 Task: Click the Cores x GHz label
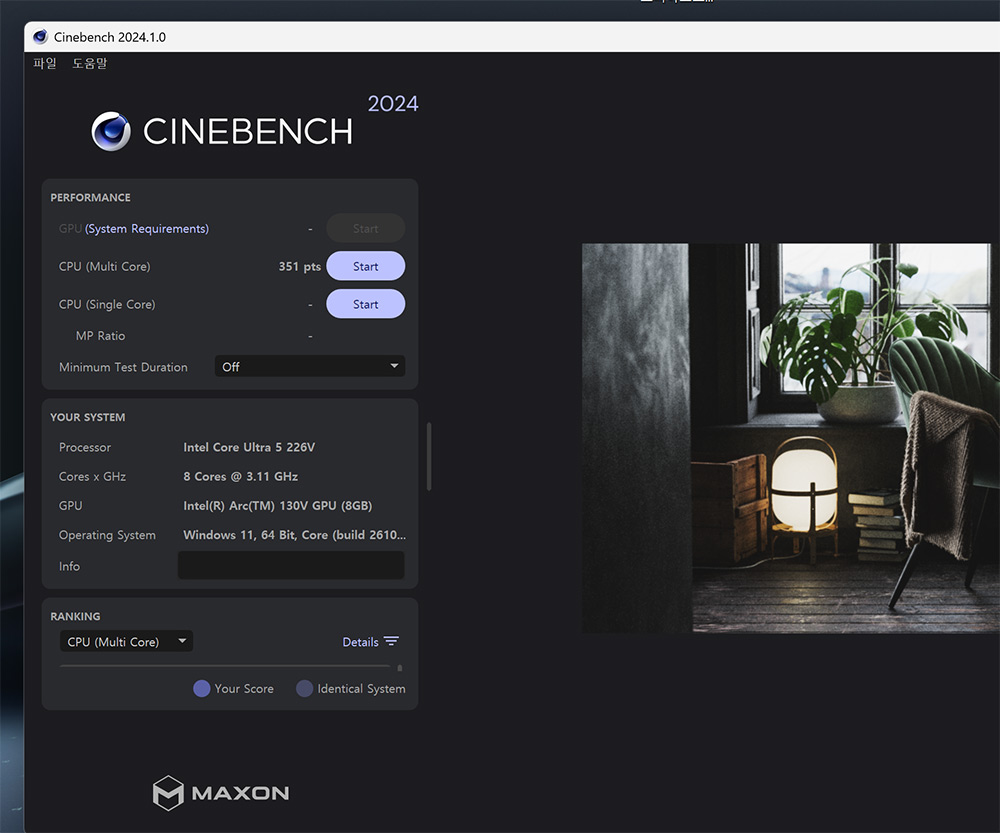pyautogui.click(x=92, y=476)
